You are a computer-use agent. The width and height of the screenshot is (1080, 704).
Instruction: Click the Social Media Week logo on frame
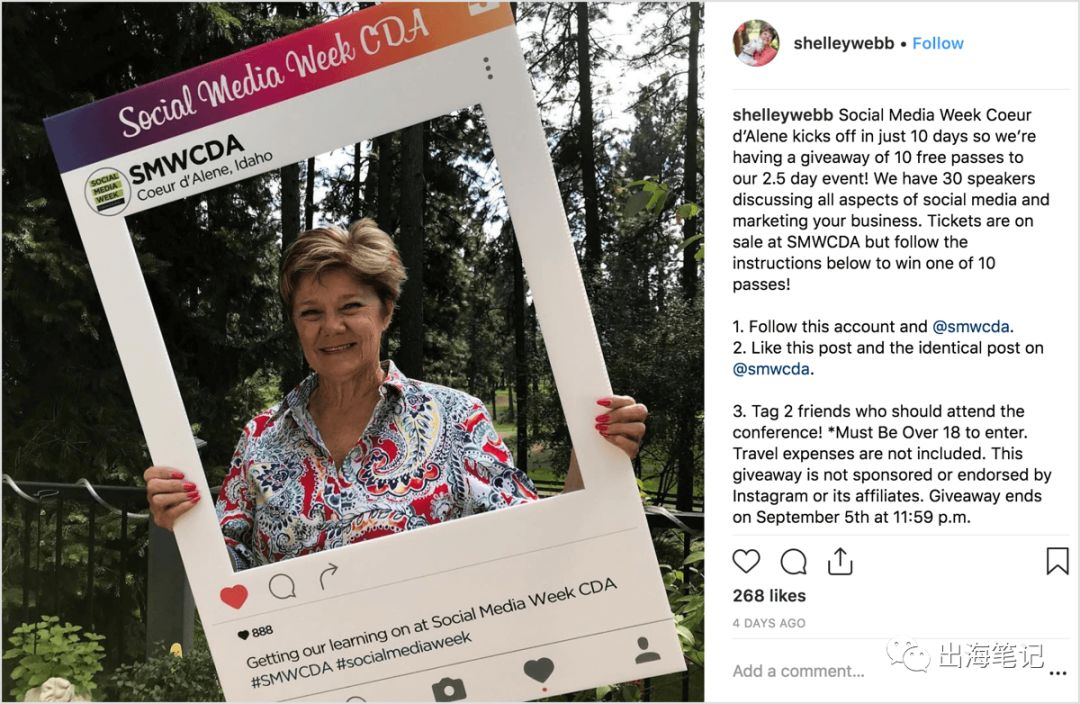tap(107, 190)
